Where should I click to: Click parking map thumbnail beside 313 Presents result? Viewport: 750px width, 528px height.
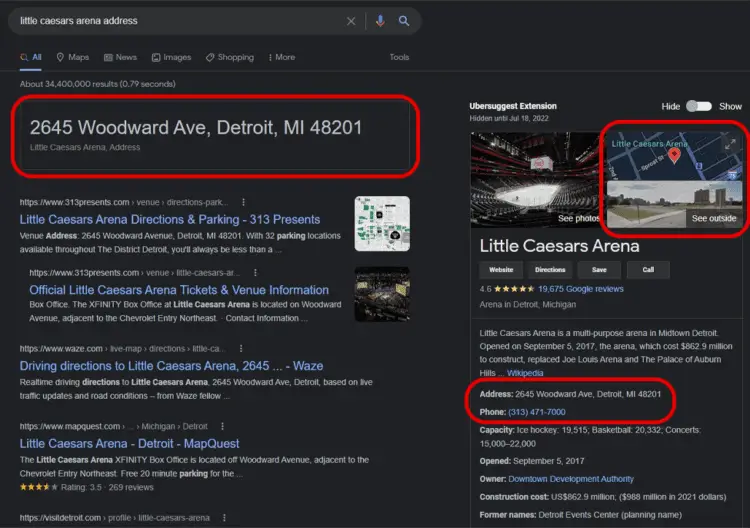click(382, 224)
